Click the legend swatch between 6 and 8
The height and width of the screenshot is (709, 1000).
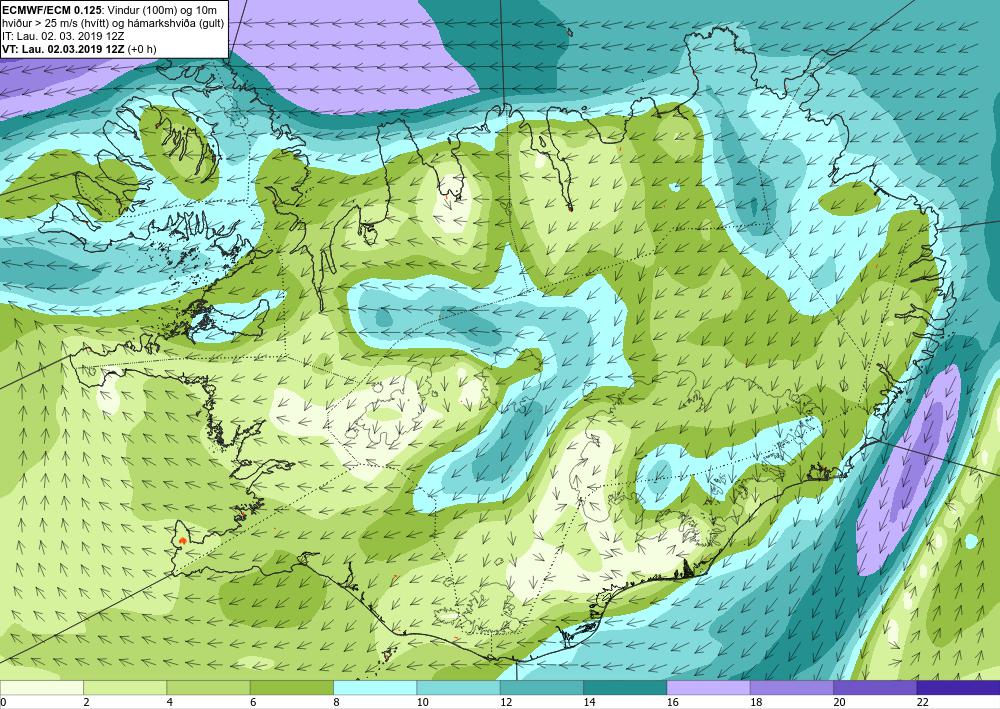click(x=291, y=687)
